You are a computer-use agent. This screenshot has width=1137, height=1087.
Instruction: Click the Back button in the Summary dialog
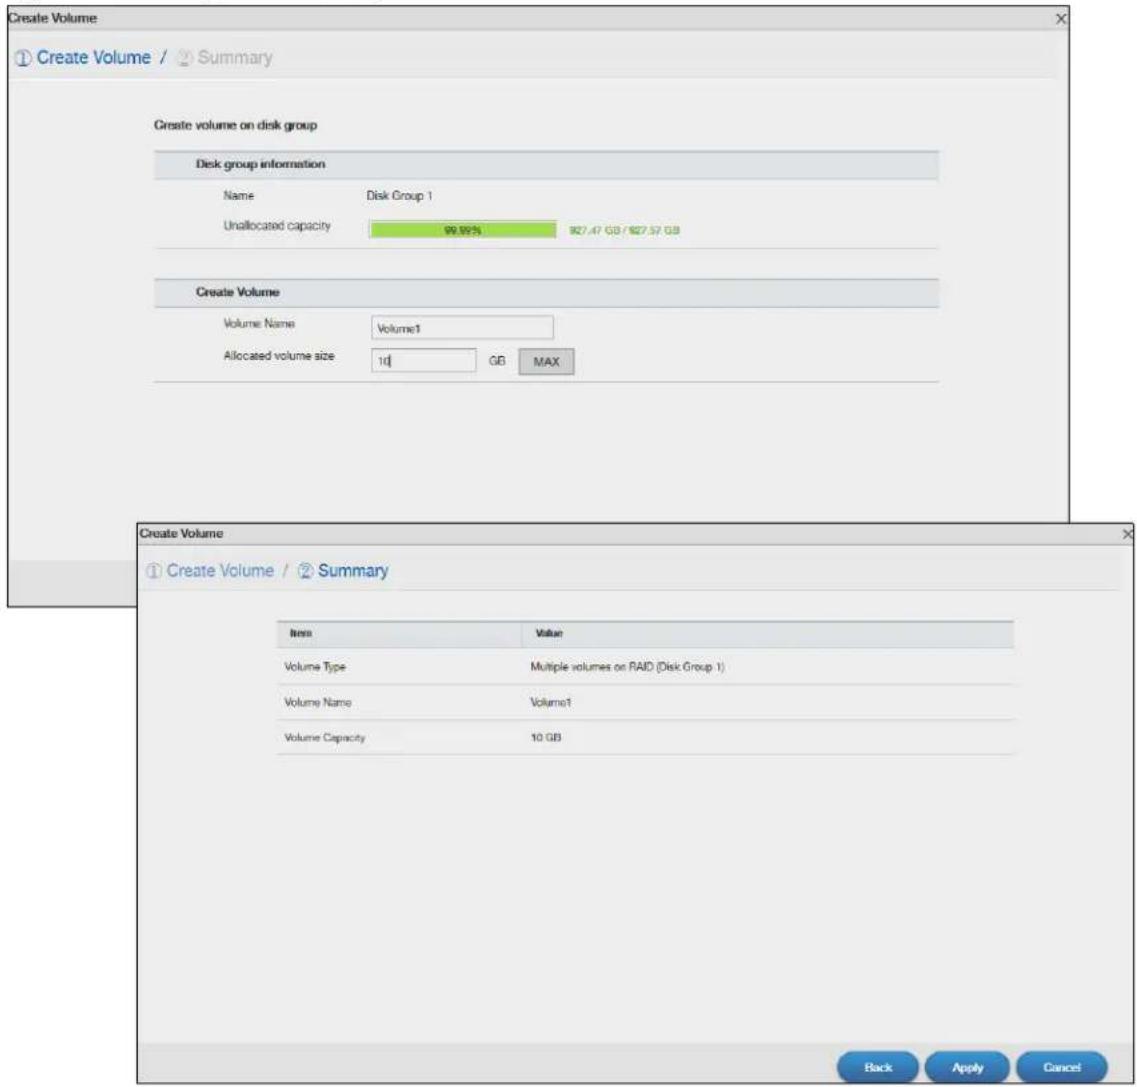pos(877,1067)
